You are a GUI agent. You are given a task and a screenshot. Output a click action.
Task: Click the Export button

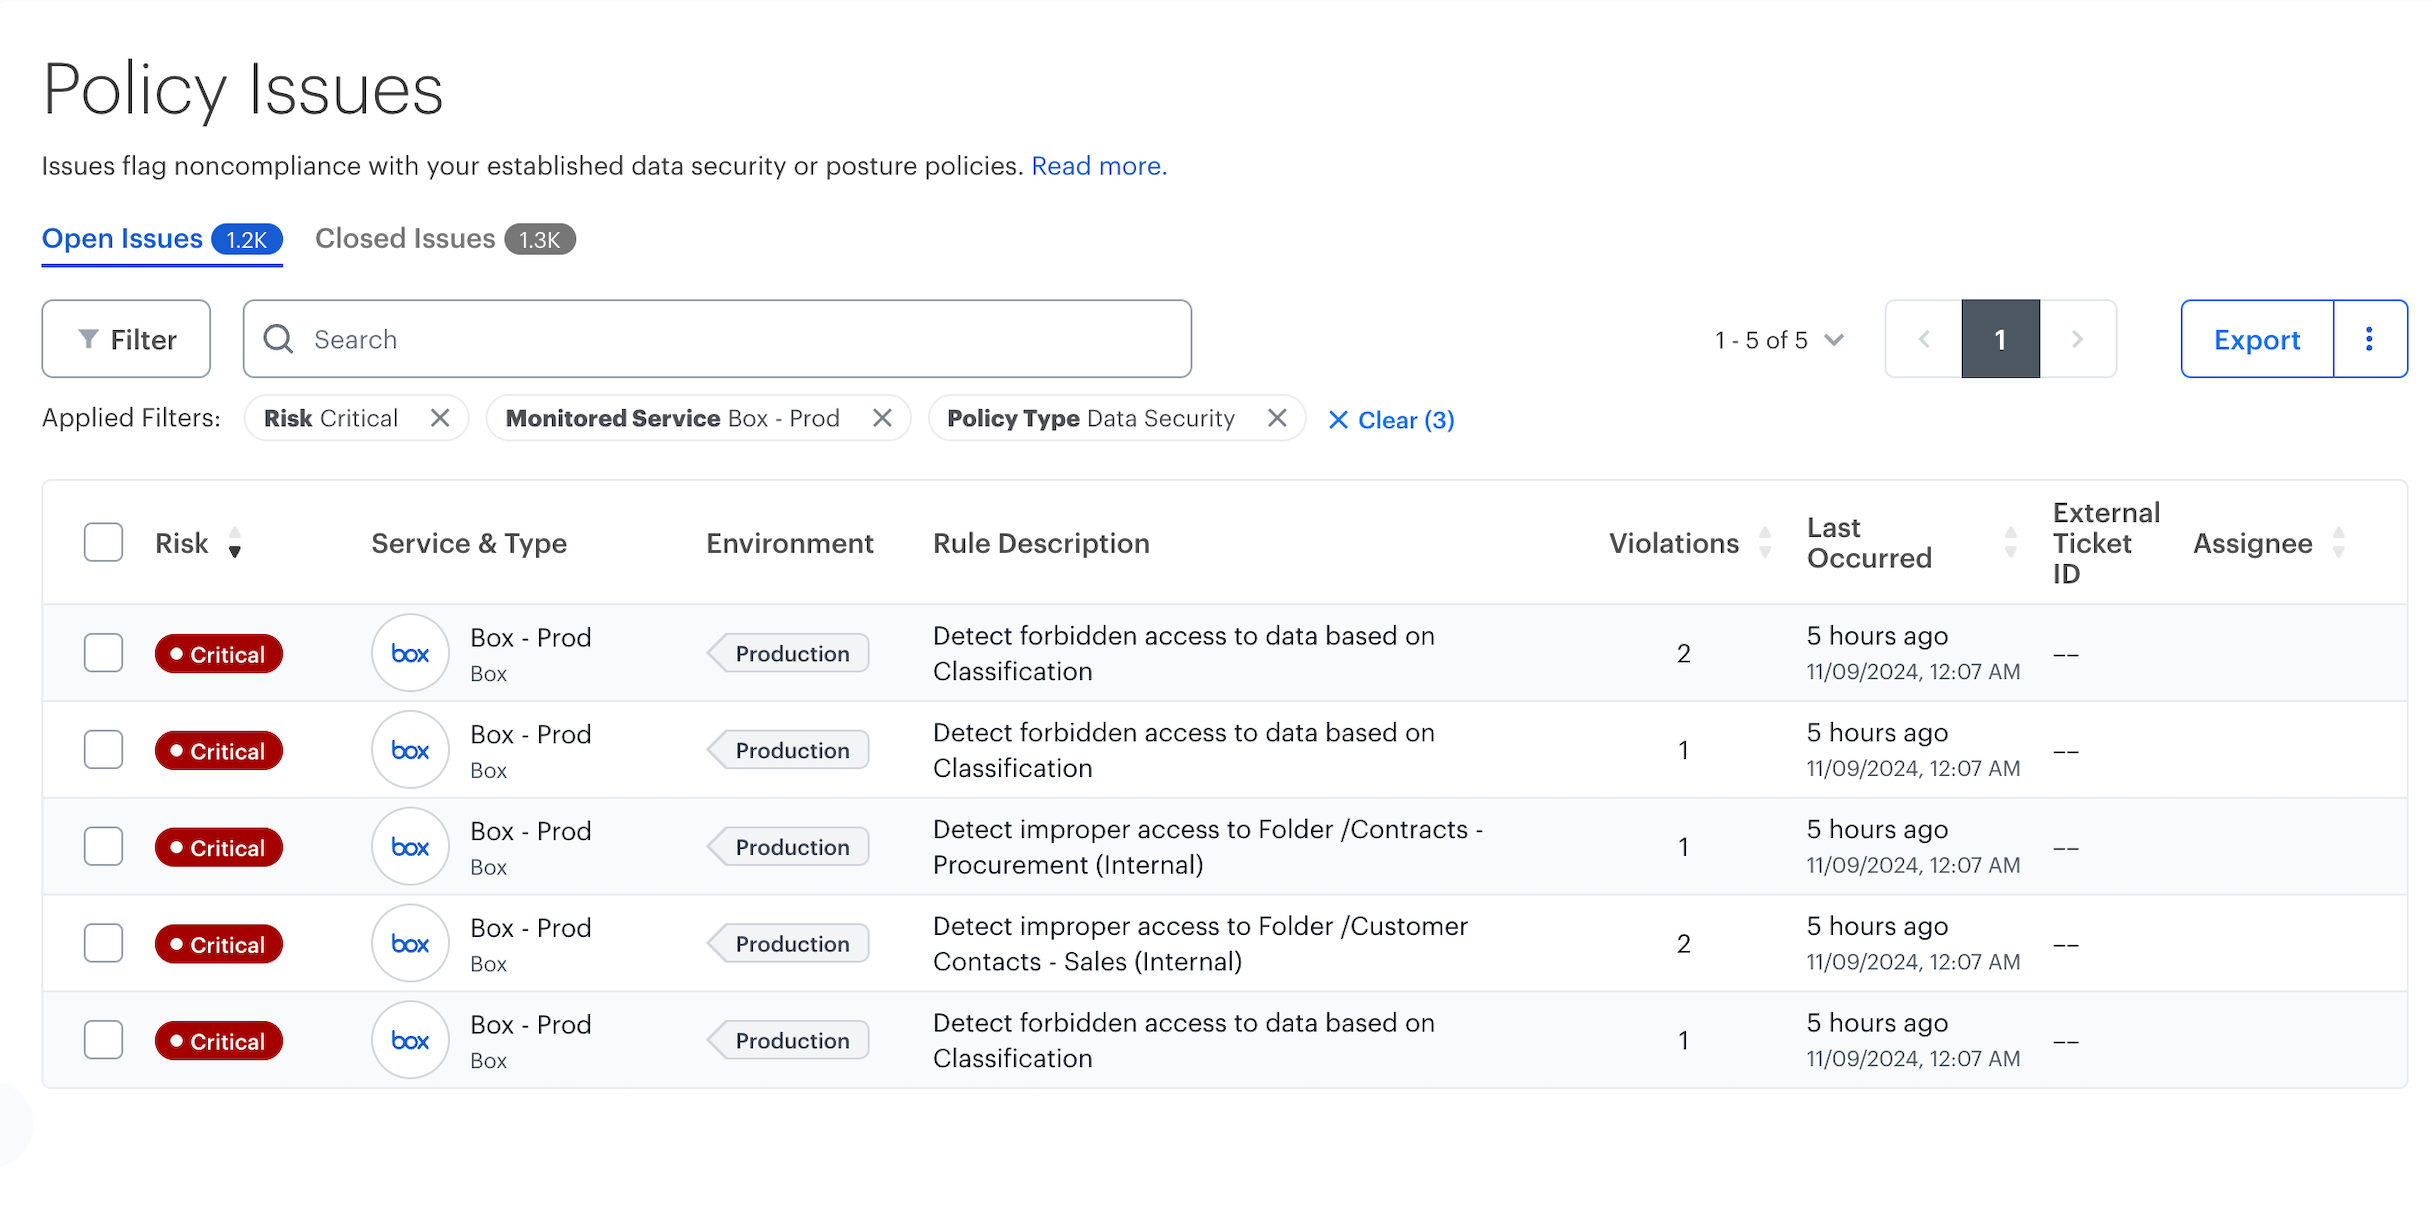pos(2256,339)
